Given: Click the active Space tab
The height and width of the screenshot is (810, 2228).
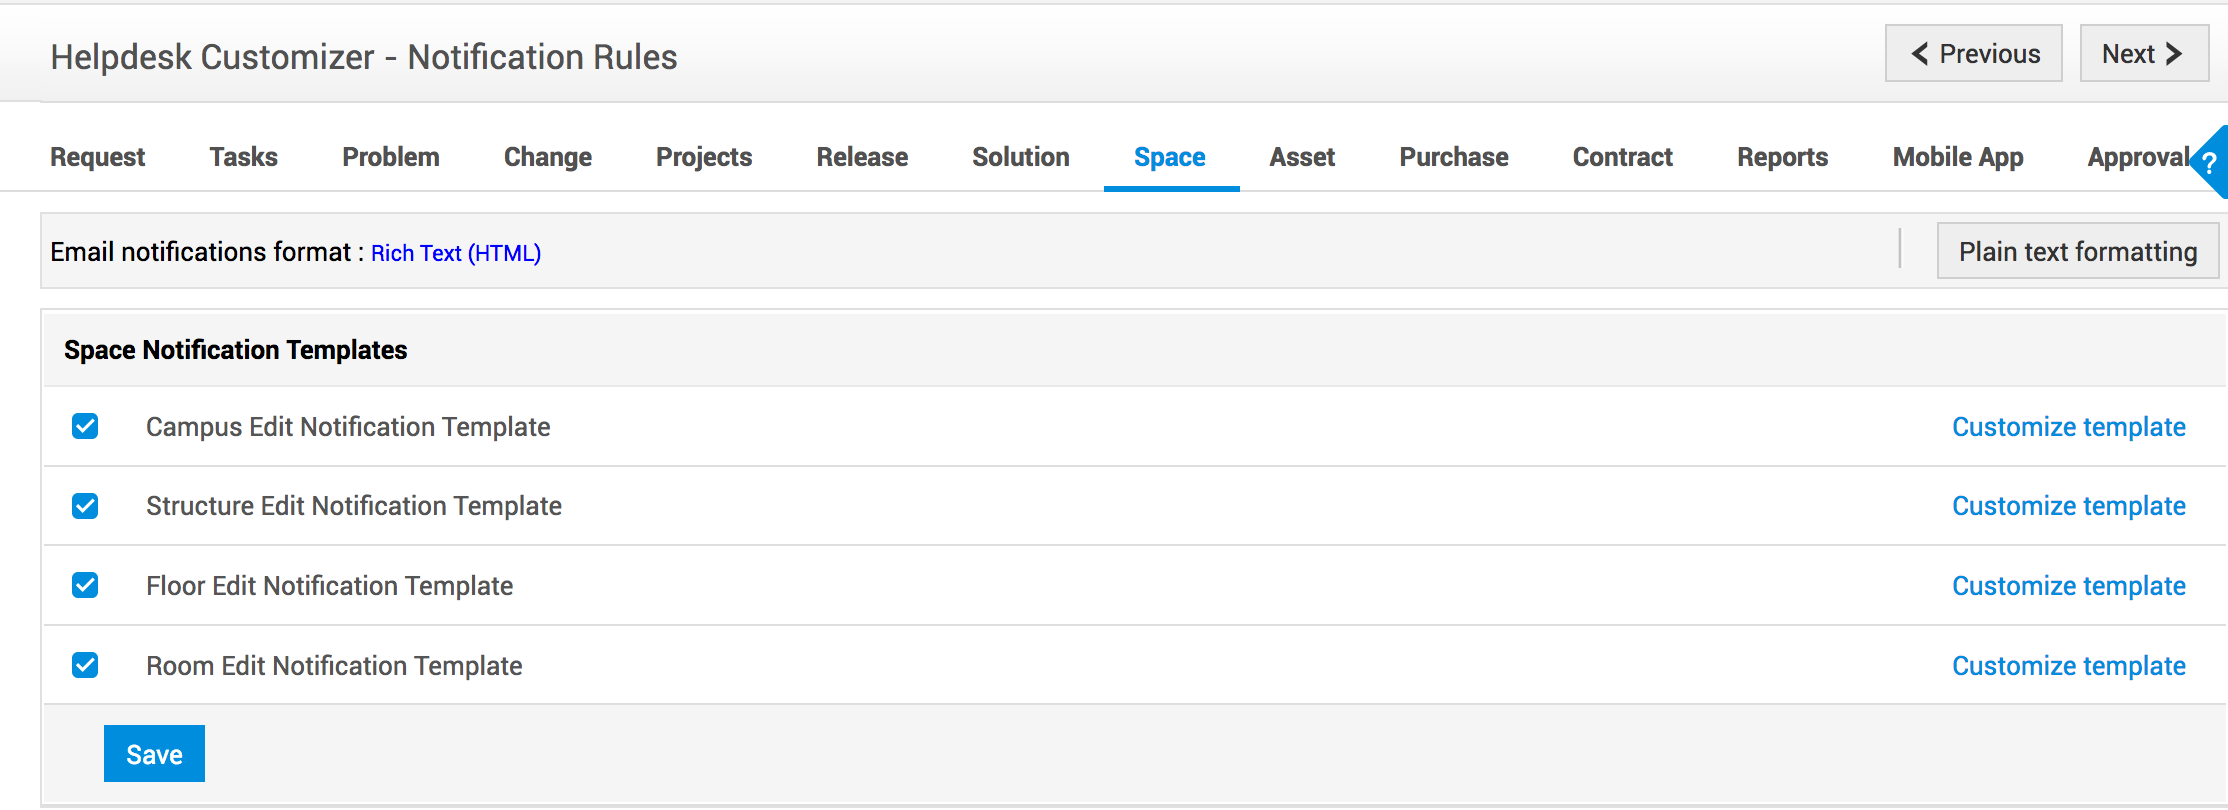Looking at the screenshot, I should (1170, 157).
